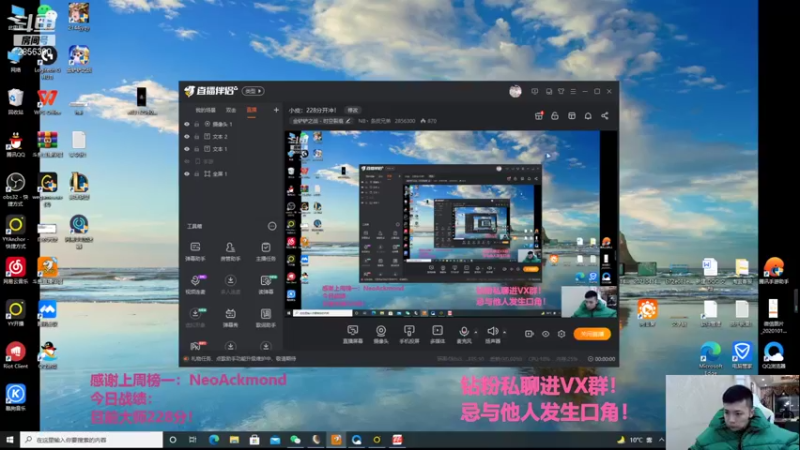Hide the 摄像头 1 layer
Screen dimensions: 800x450
(x=187, y=124)
